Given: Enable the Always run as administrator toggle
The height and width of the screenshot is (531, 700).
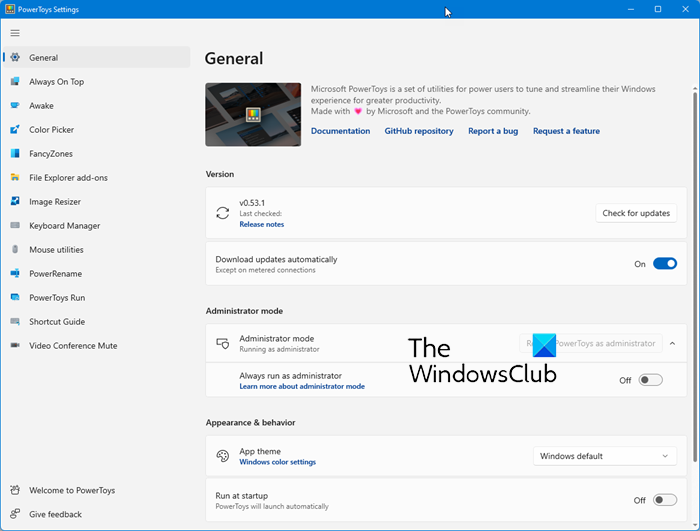Looking at the screenshot, I should tap(651, 380).
